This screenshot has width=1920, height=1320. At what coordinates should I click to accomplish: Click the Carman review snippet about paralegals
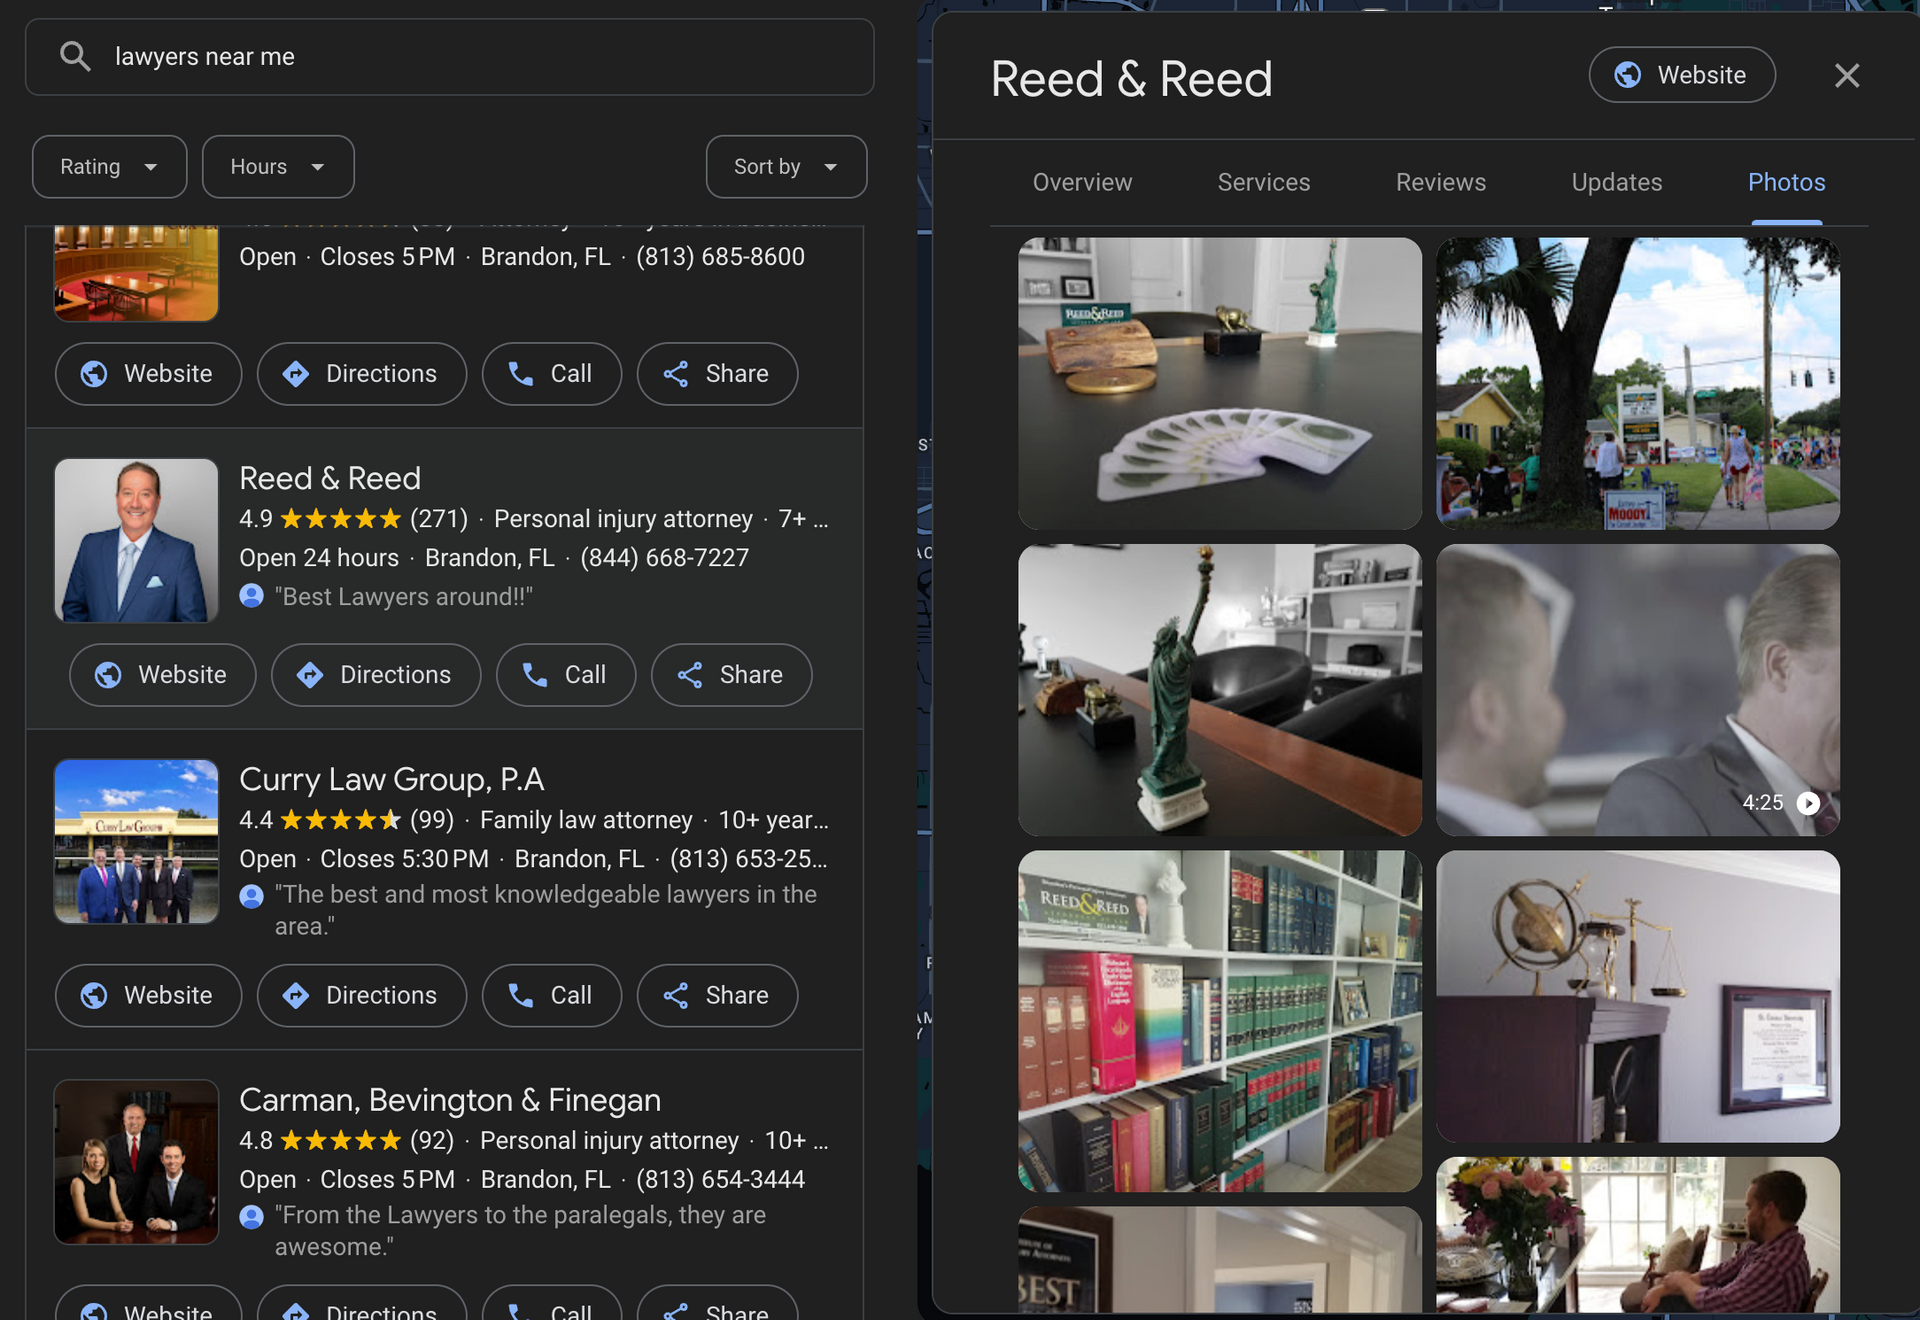point(520,1231)
